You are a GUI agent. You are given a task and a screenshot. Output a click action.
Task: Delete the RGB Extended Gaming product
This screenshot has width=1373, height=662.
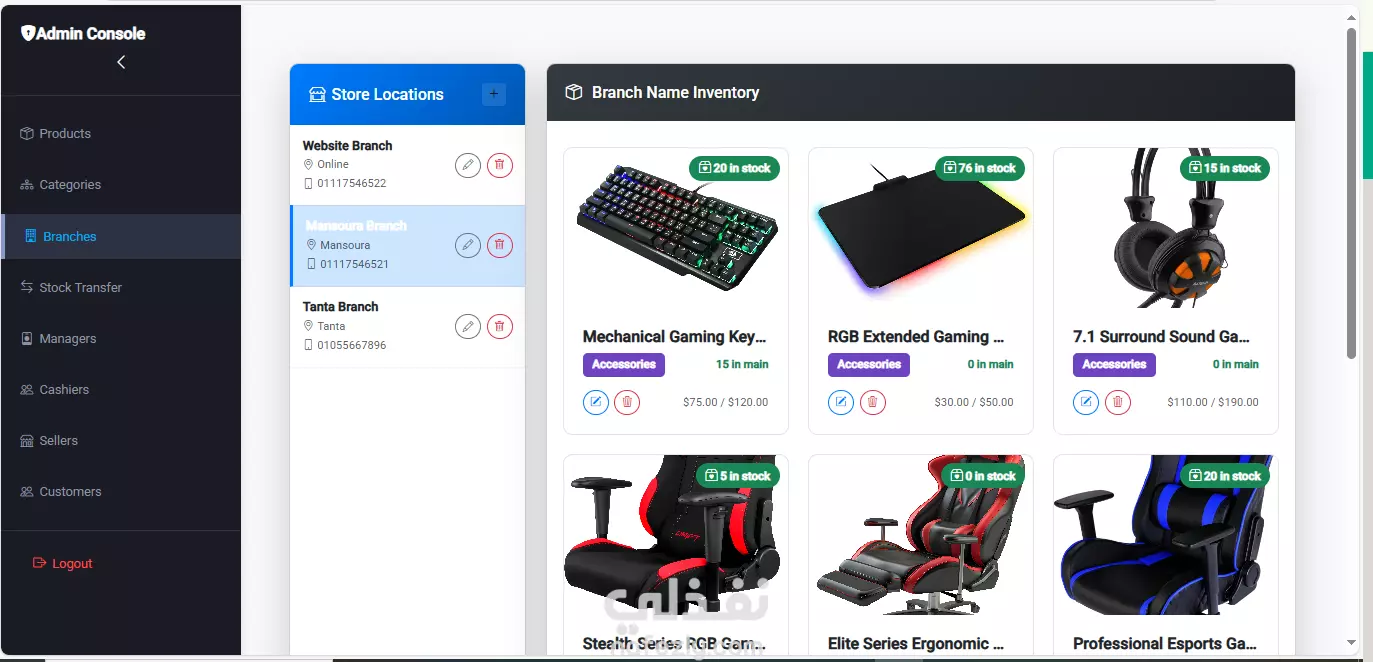tap(873, 402)
